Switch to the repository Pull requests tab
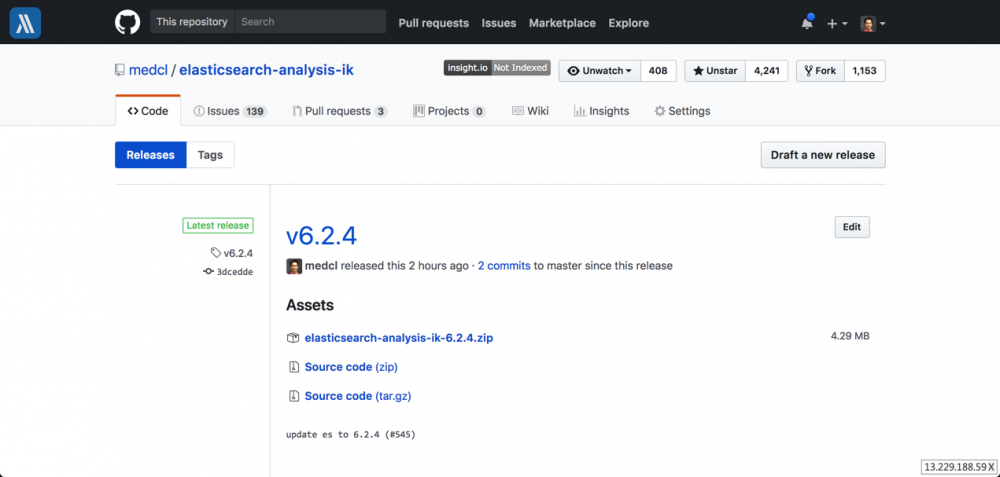Screen dimensions: 1000x477 [x=339, y=111]
